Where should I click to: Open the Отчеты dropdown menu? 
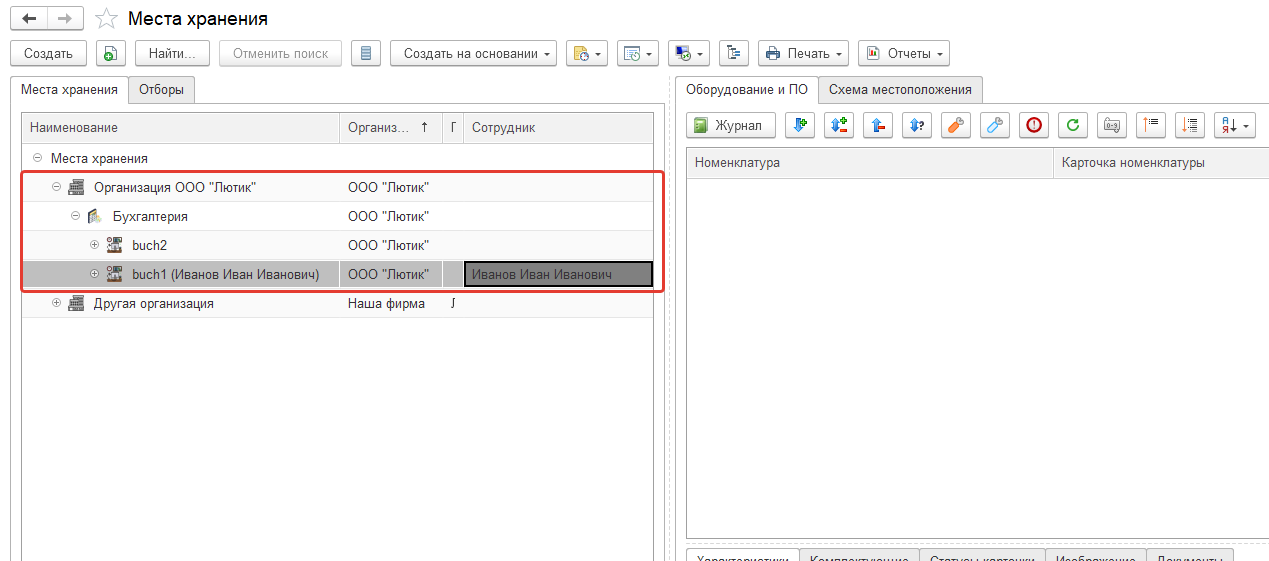pyautogui.click(x=903, y=54)
